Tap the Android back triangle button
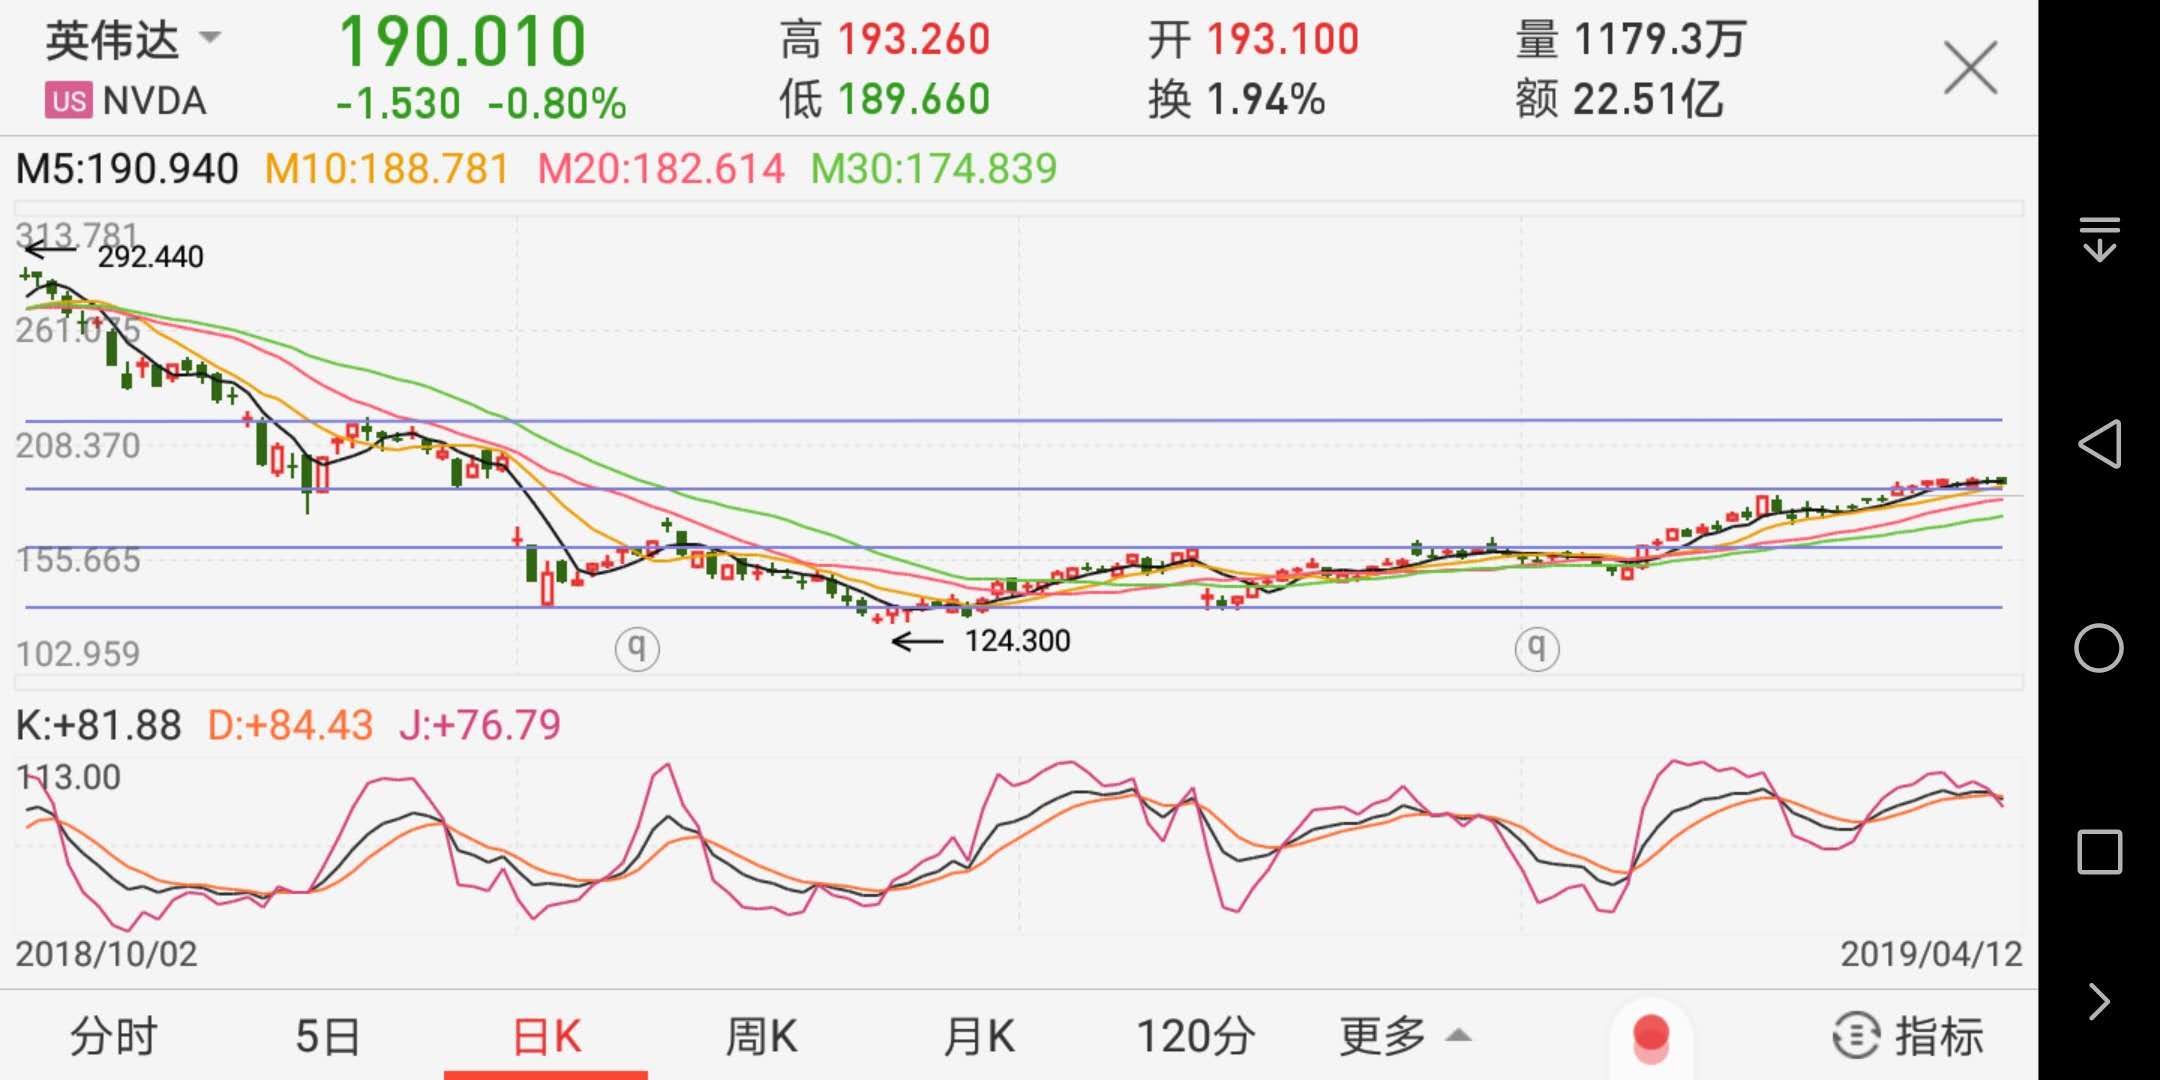2160x1080 pixels. (x=2099, y=443)
